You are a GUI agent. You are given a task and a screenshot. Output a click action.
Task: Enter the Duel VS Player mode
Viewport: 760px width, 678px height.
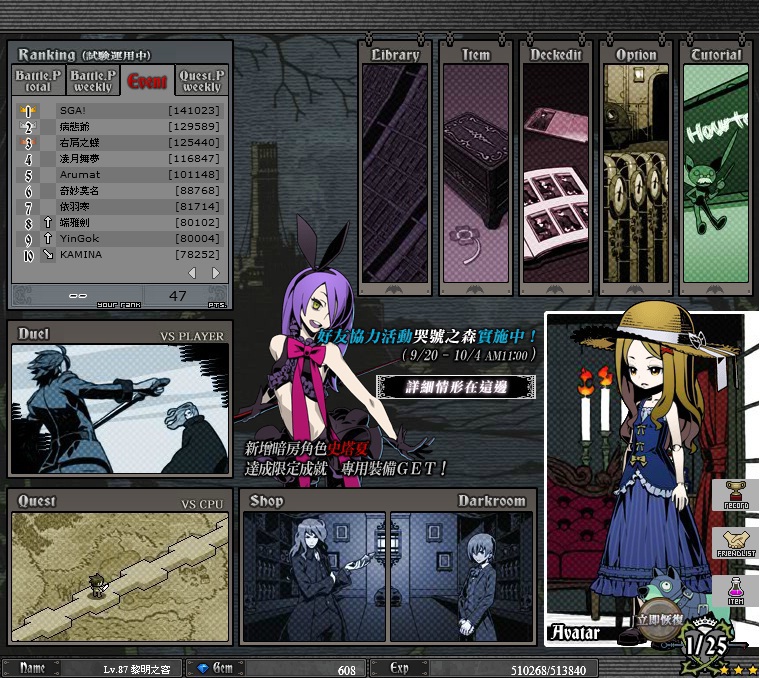119,409
